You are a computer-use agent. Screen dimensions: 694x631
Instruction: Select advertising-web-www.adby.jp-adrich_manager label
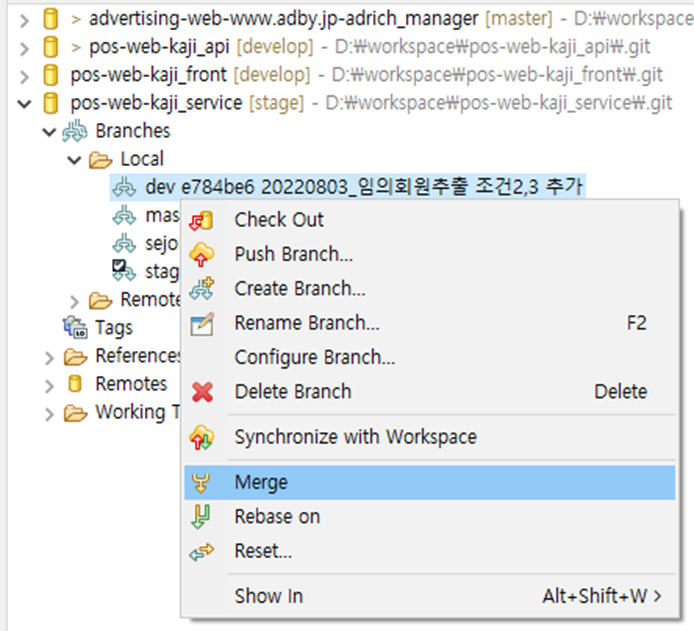[283, 19]
